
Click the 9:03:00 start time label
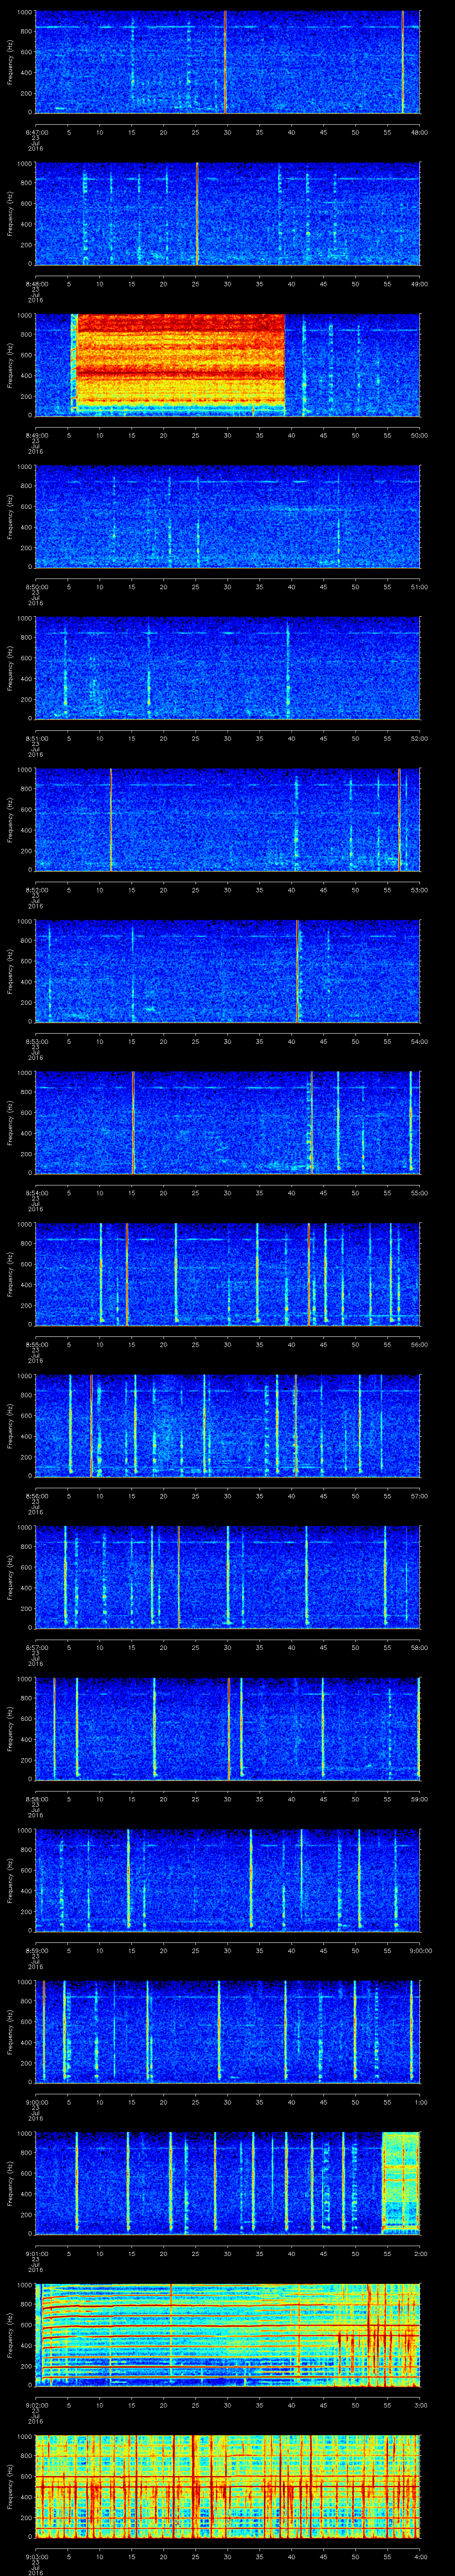(36, 2557)
